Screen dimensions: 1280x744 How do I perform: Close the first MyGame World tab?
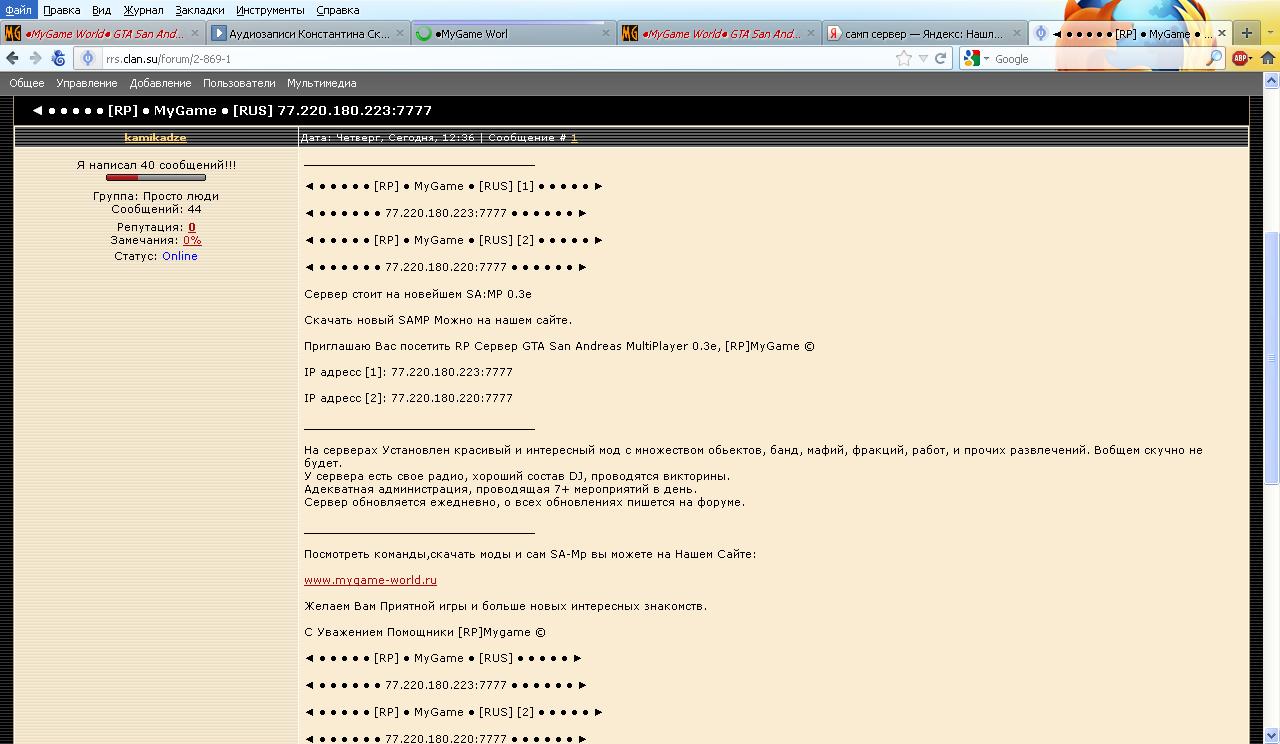[196, 33]
